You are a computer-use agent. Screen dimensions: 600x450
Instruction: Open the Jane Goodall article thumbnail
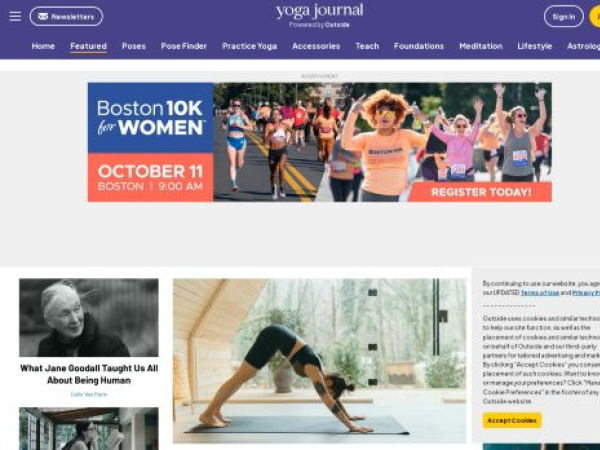click(89, 318)
